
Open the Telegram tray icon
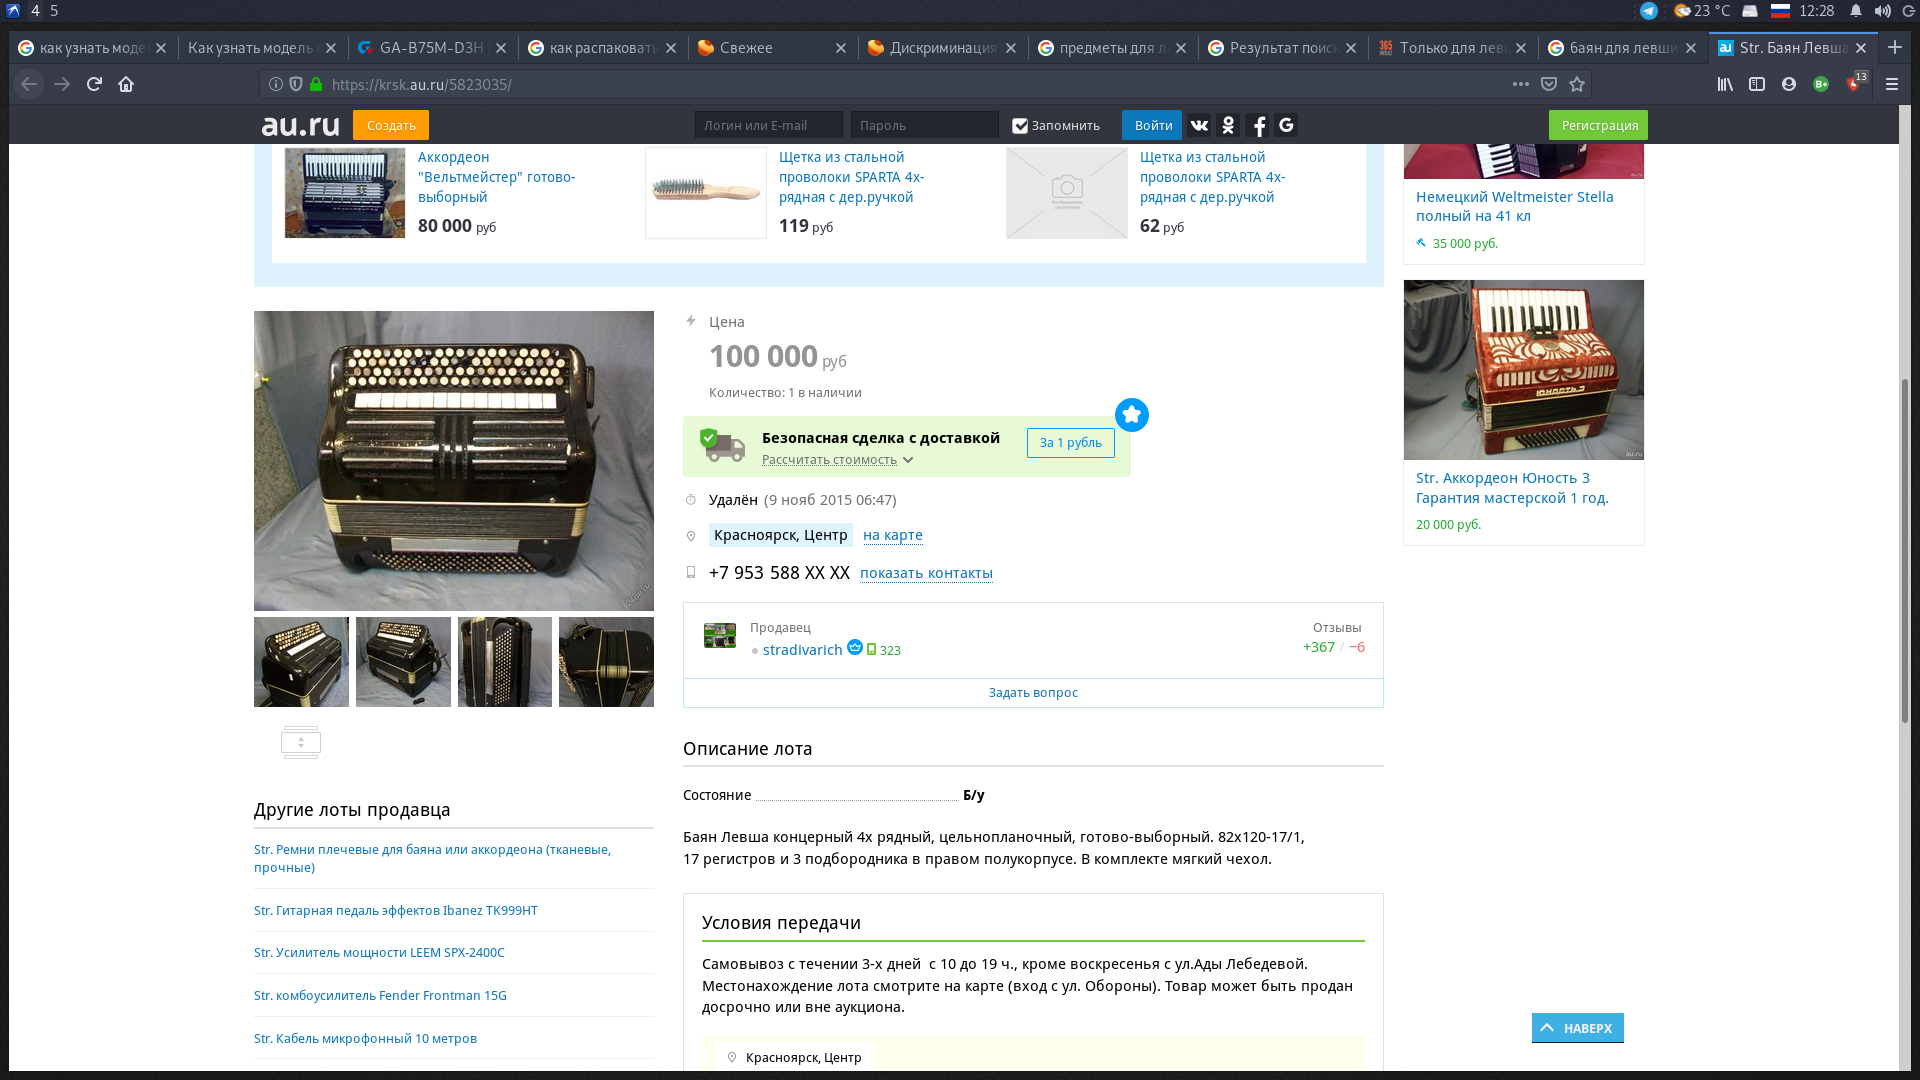click(1649, 11)
